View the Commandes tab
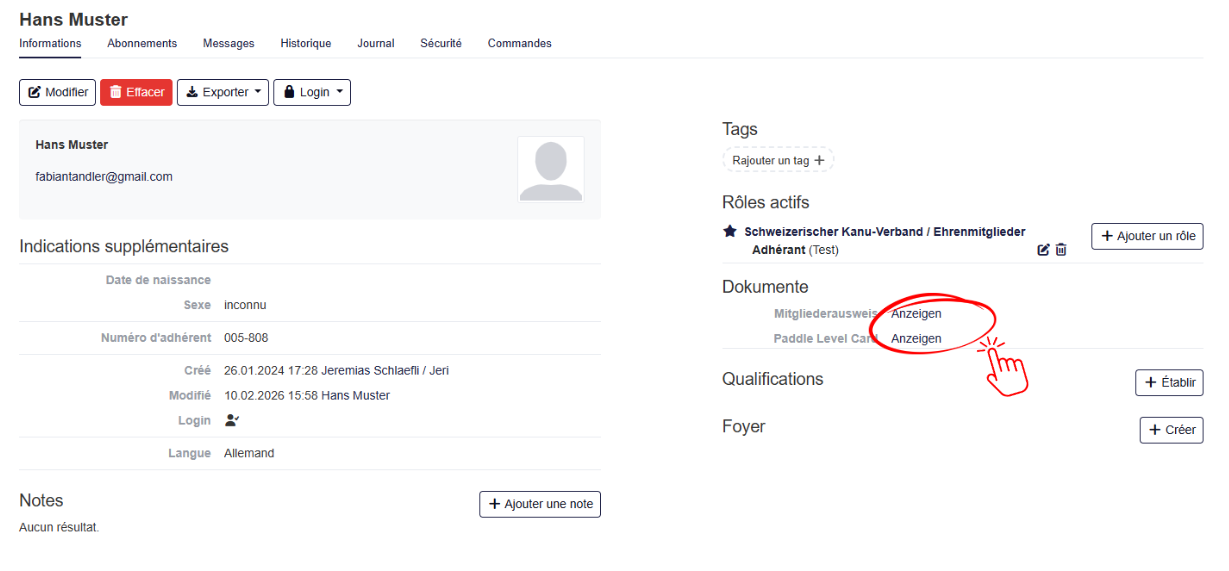Image resolution: width=1229 pixels, height=571 pixels. [519, 43]
